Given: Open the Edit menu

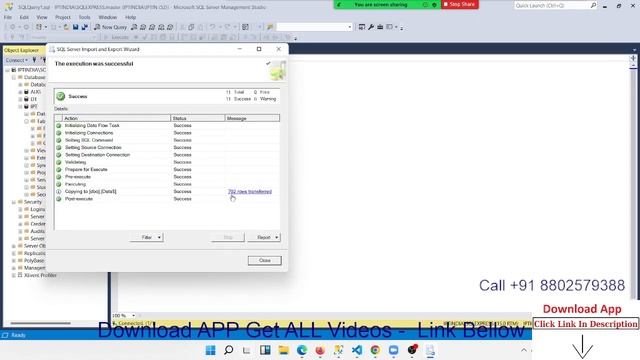Looking at the screenshot, I should click(24, 17).
